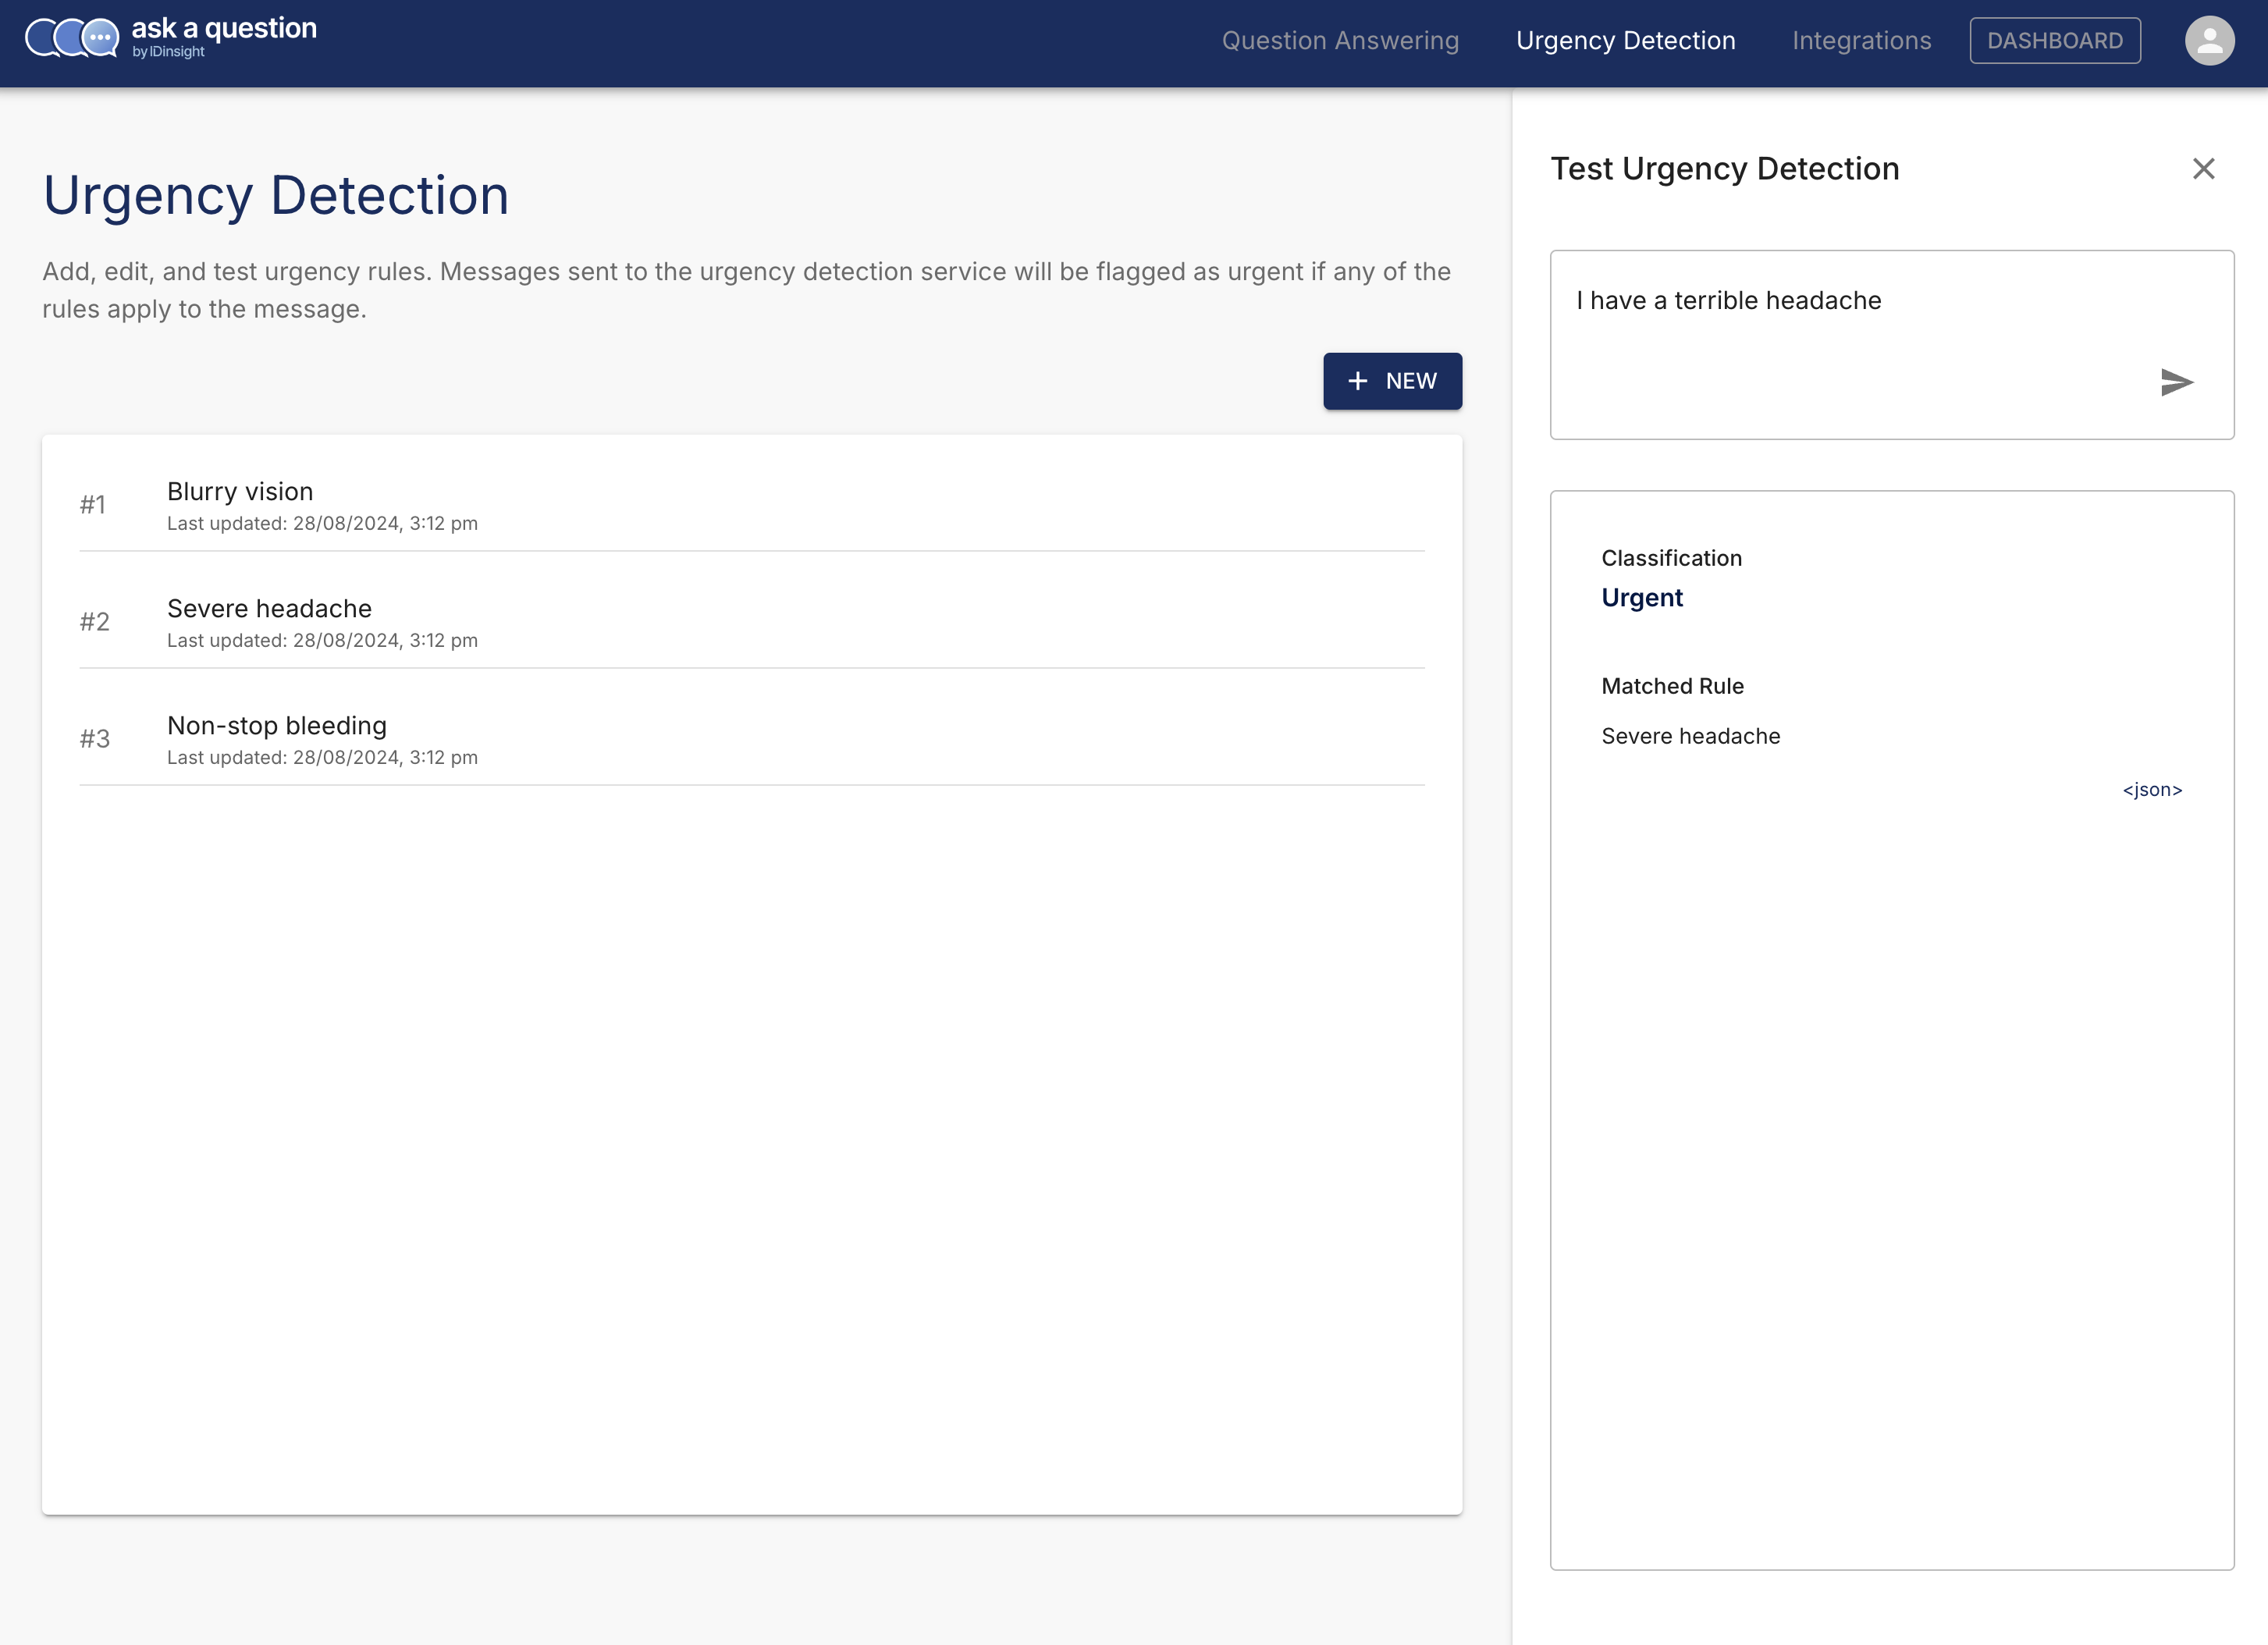Open the Integrations page
2268x1645 pixels.
(1861, 41)
